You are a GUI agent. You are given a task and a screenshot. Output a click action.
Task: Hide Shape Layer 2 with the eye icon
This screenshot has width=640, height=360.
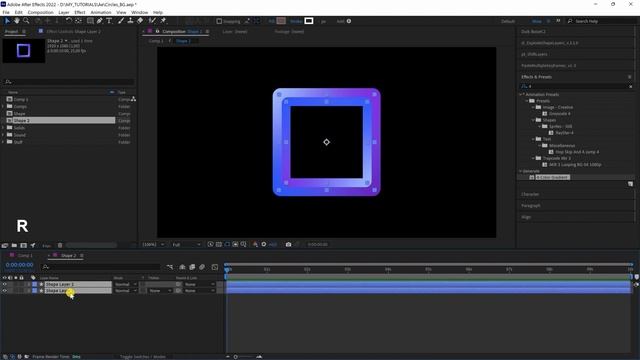coord(4,291)
